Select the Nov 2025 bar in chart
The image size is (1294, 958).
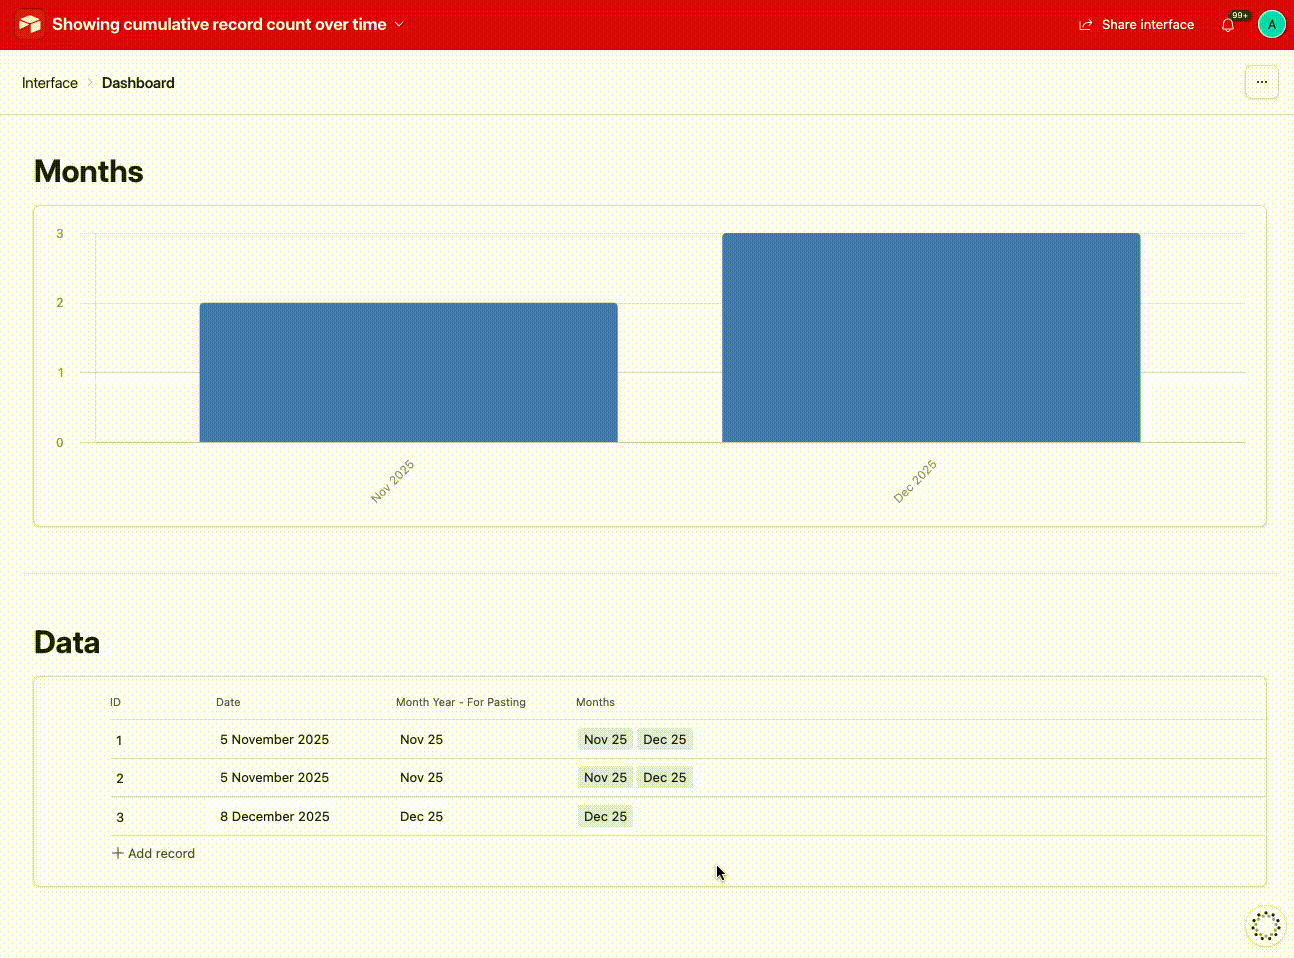[x=408, y=372]
